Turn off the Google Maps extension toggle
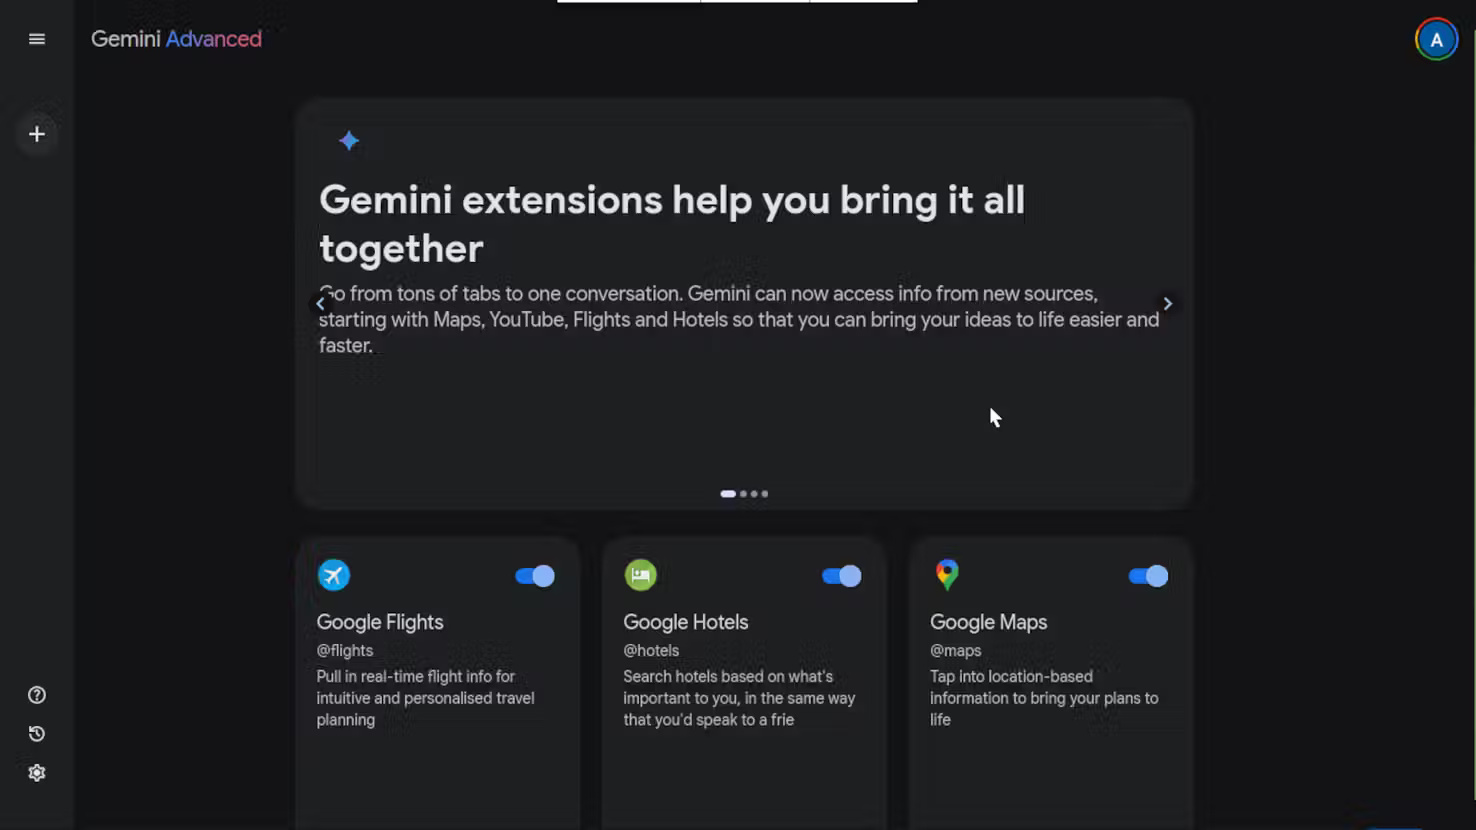Image resolution: width=1476 pixels, height=830 pixels. tap(1148, 576)
